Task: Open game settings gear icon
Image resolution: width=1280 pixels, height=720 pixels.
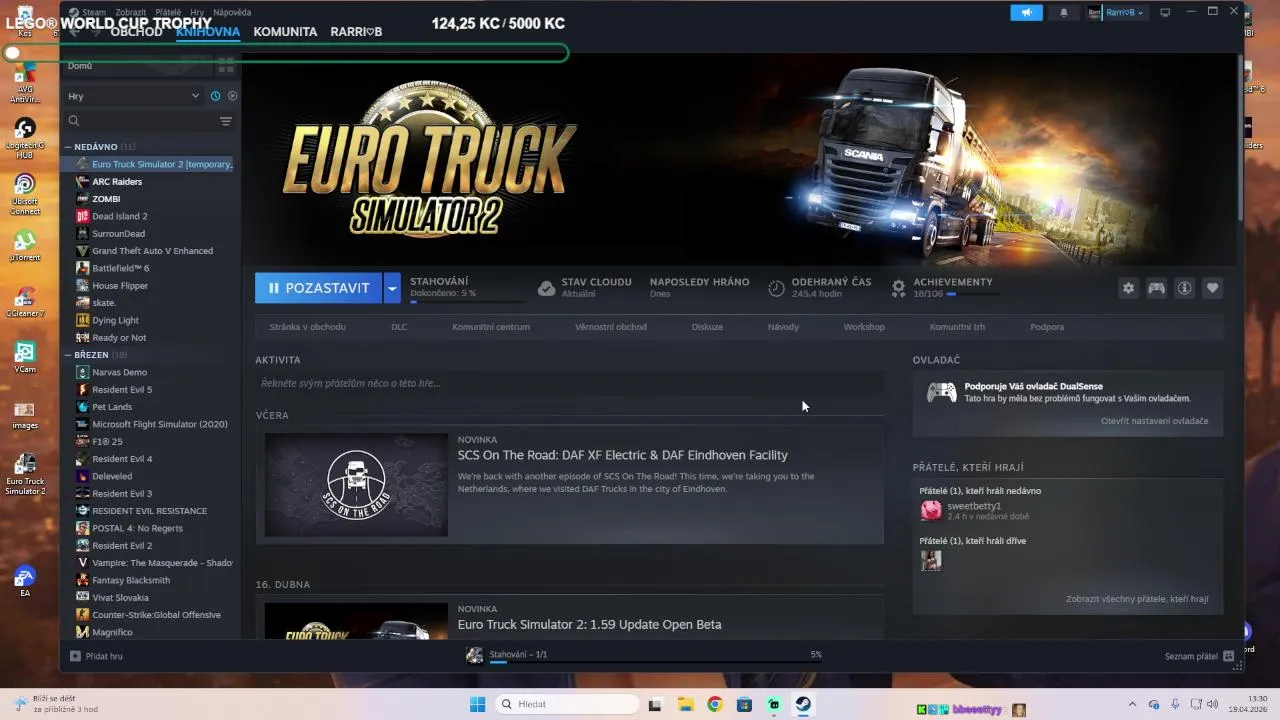Action: [x=1128, y=288]
